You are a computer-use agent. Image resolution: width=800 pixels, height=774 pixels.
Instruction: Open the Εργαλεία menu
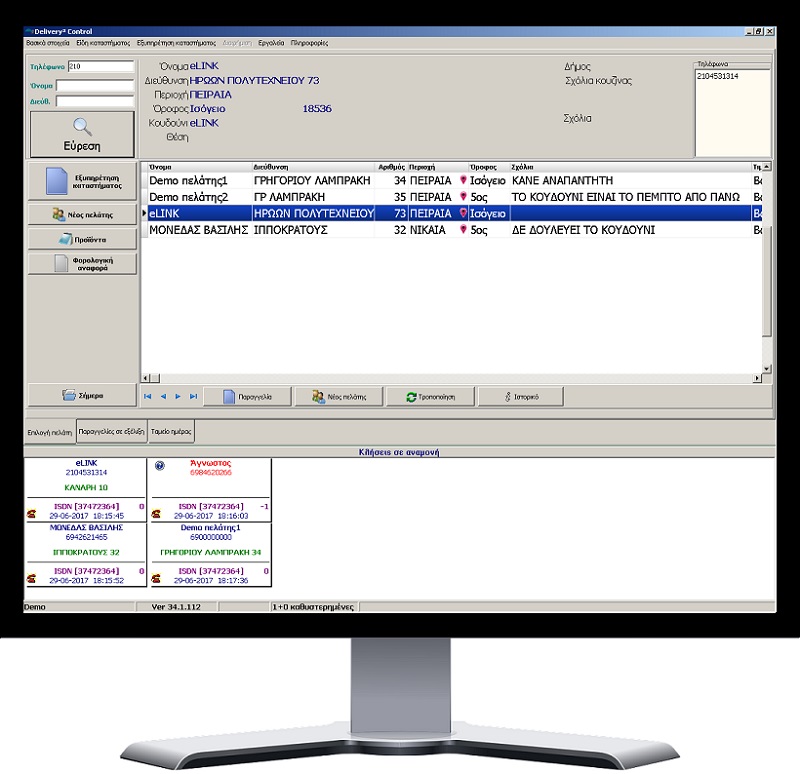pyautogui.click(x=270, y=44)
